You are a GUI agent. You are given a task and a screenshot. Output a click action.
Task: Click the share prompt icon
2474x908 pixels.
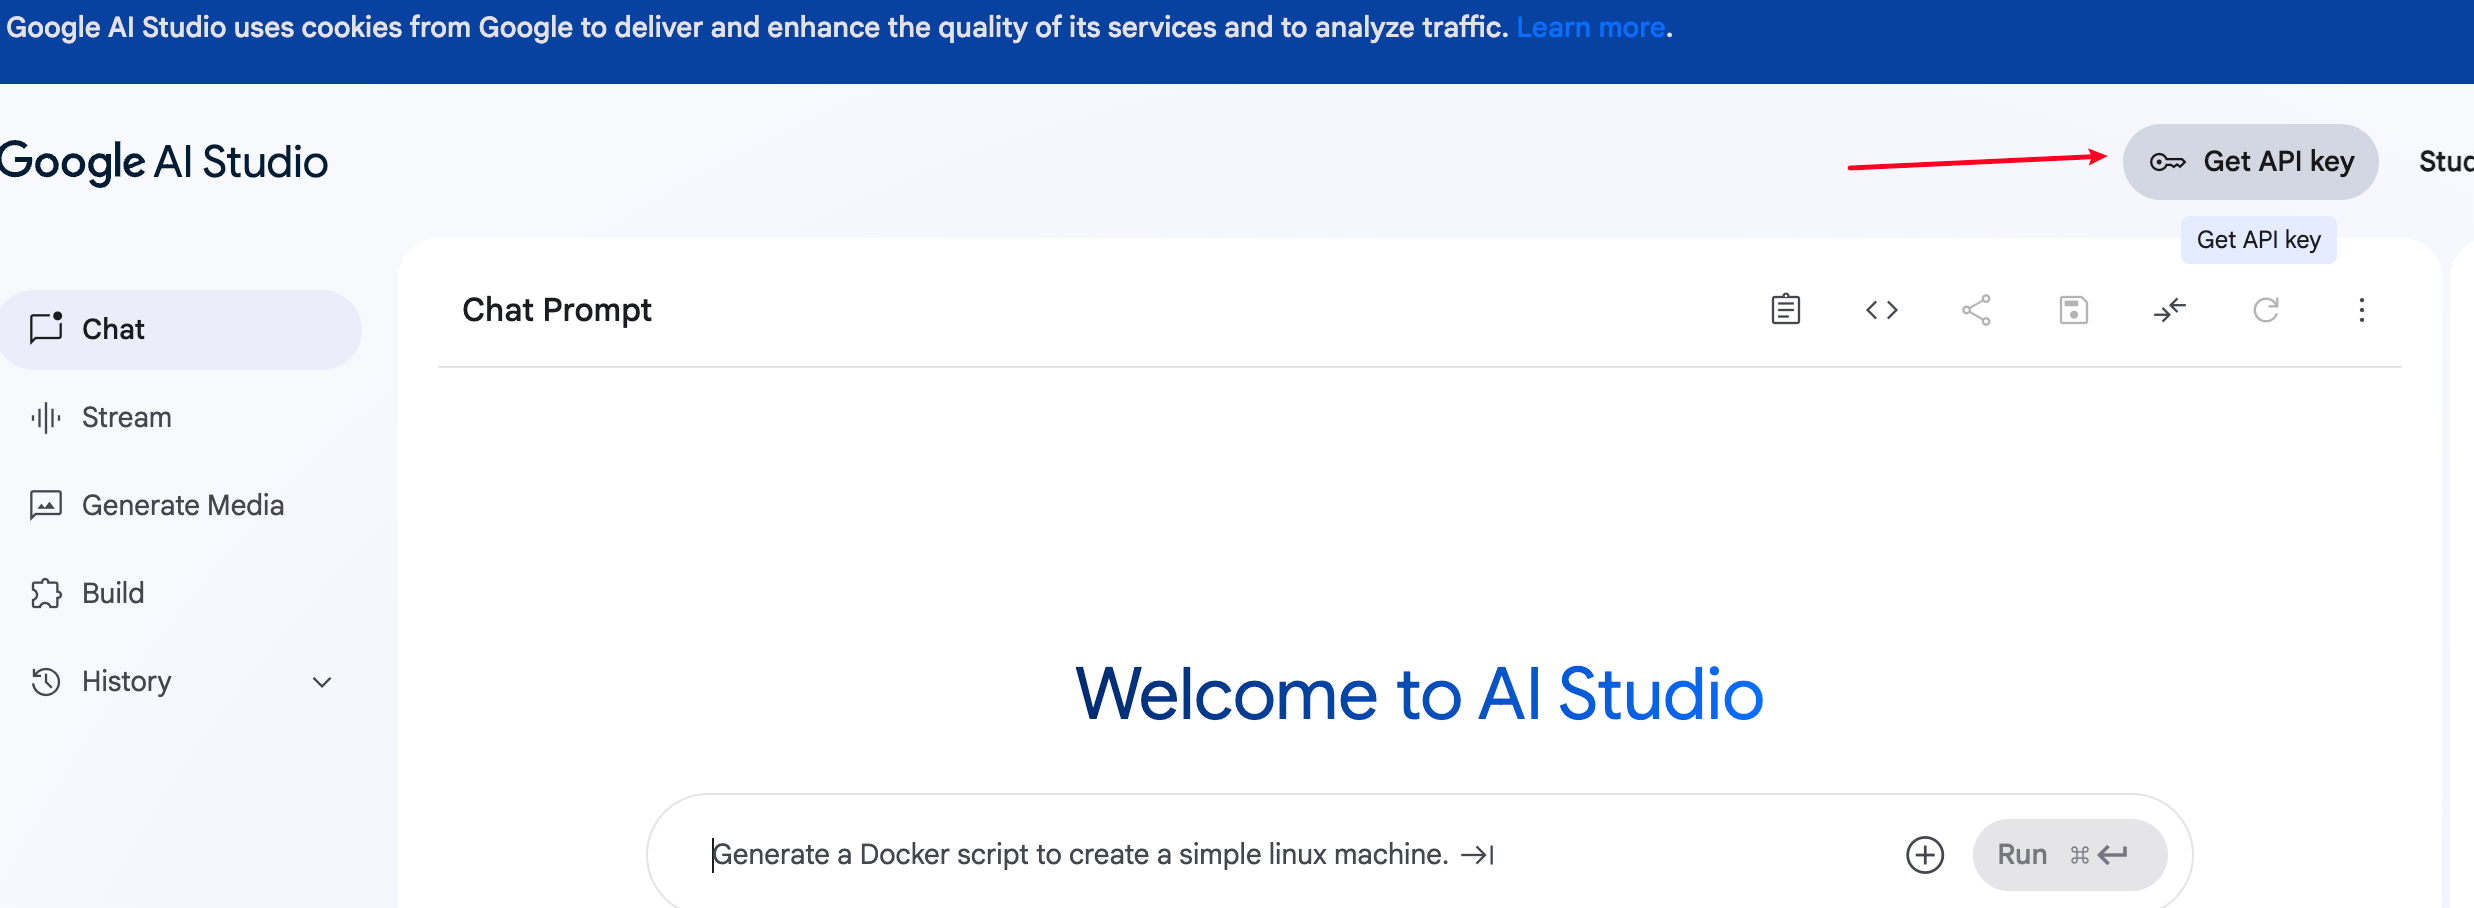pos(1976,310)
